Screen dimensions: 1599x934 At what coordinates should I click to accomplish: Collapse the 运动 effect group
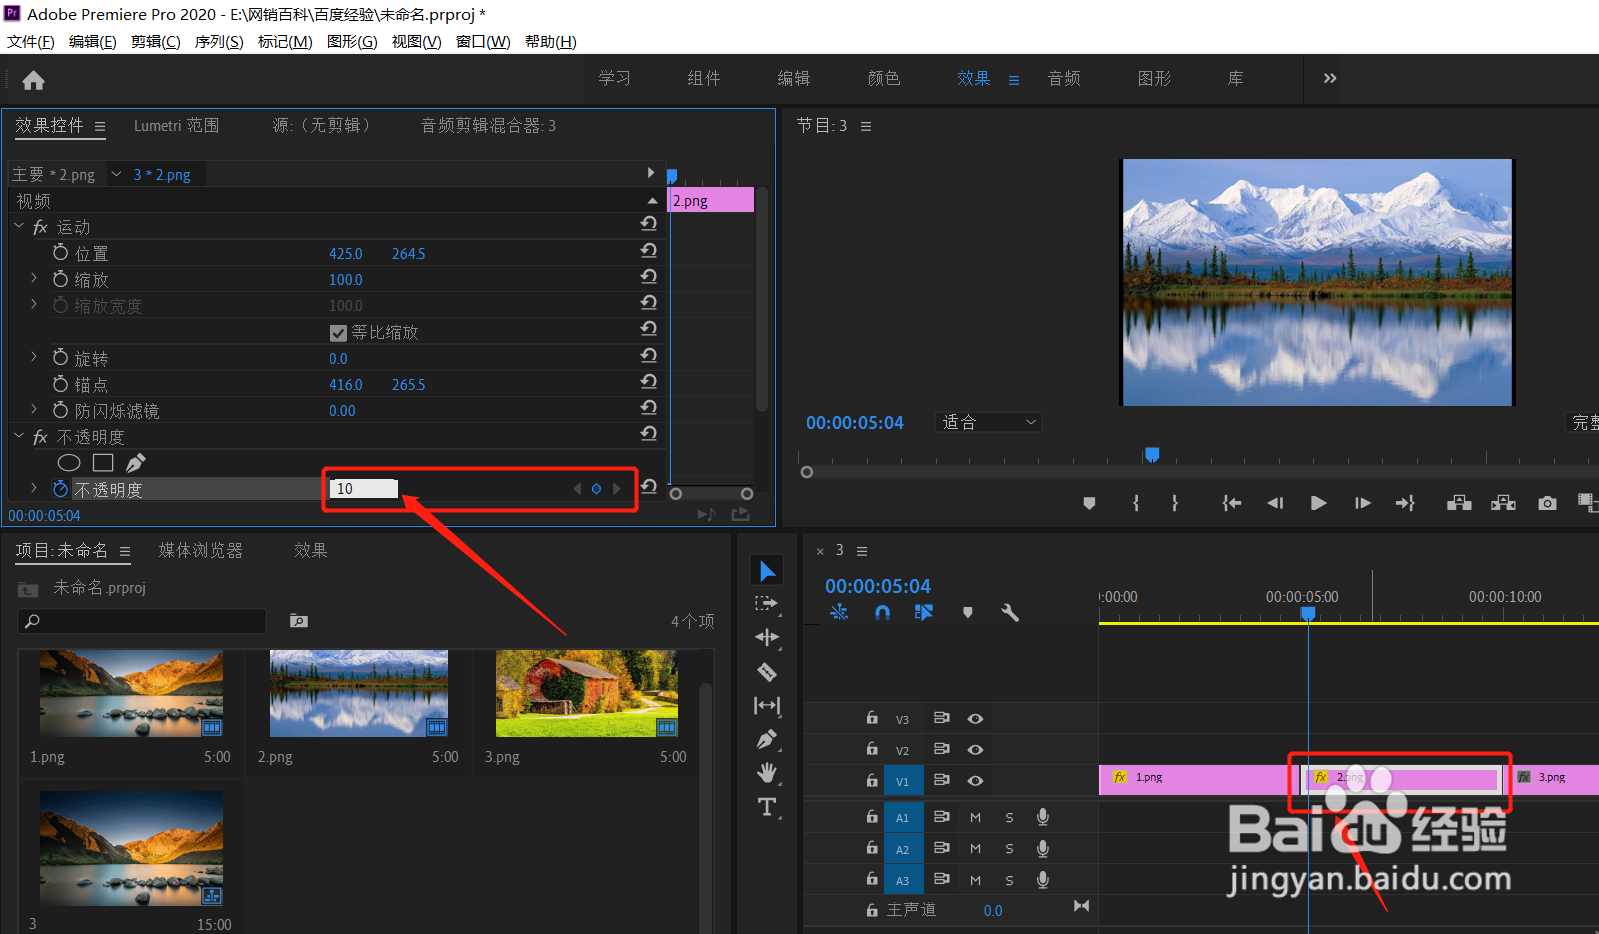coord(19,226)
